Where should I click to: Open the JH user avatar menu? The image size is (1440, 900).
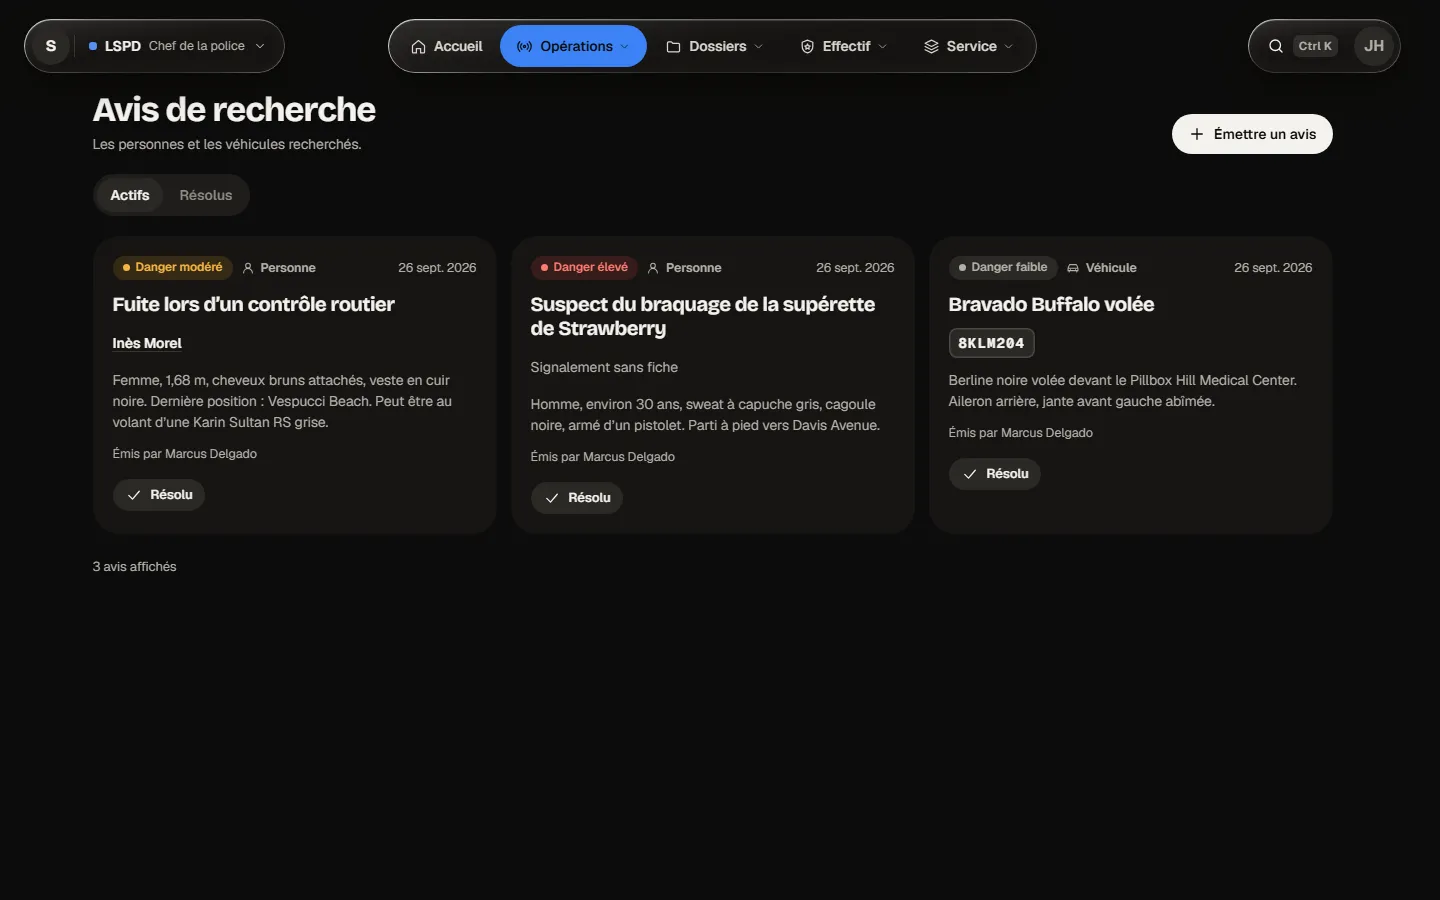pos(1374,46)
